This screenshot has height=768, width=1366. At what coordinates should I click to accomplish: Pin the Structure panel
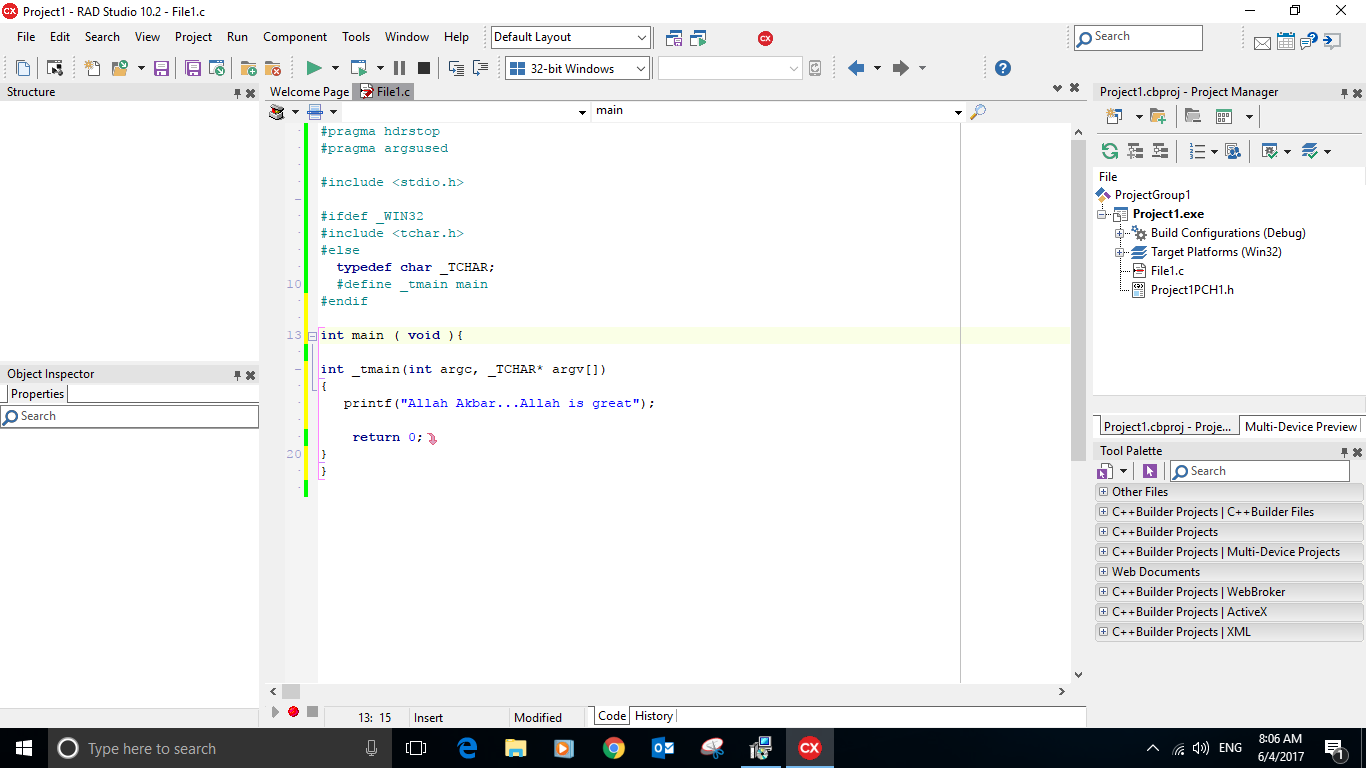[237, 93]
